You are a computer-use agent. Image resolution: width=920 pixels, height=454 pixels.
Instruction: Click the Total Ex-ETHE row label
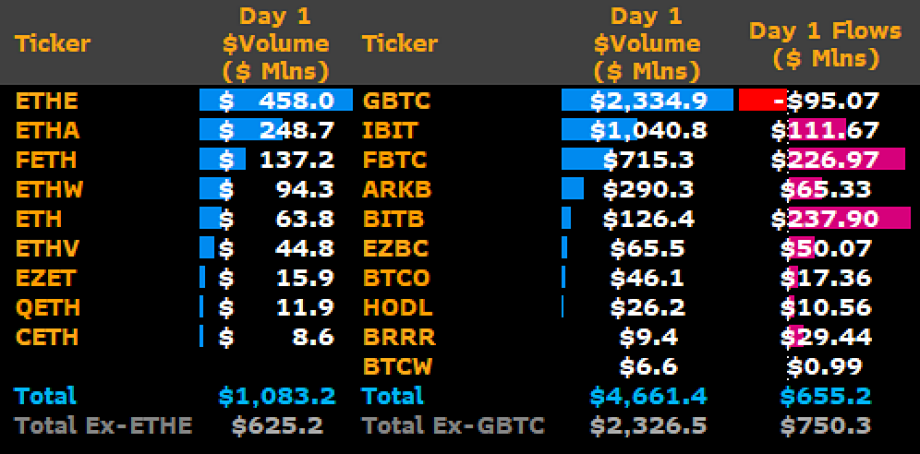(103, 427)
